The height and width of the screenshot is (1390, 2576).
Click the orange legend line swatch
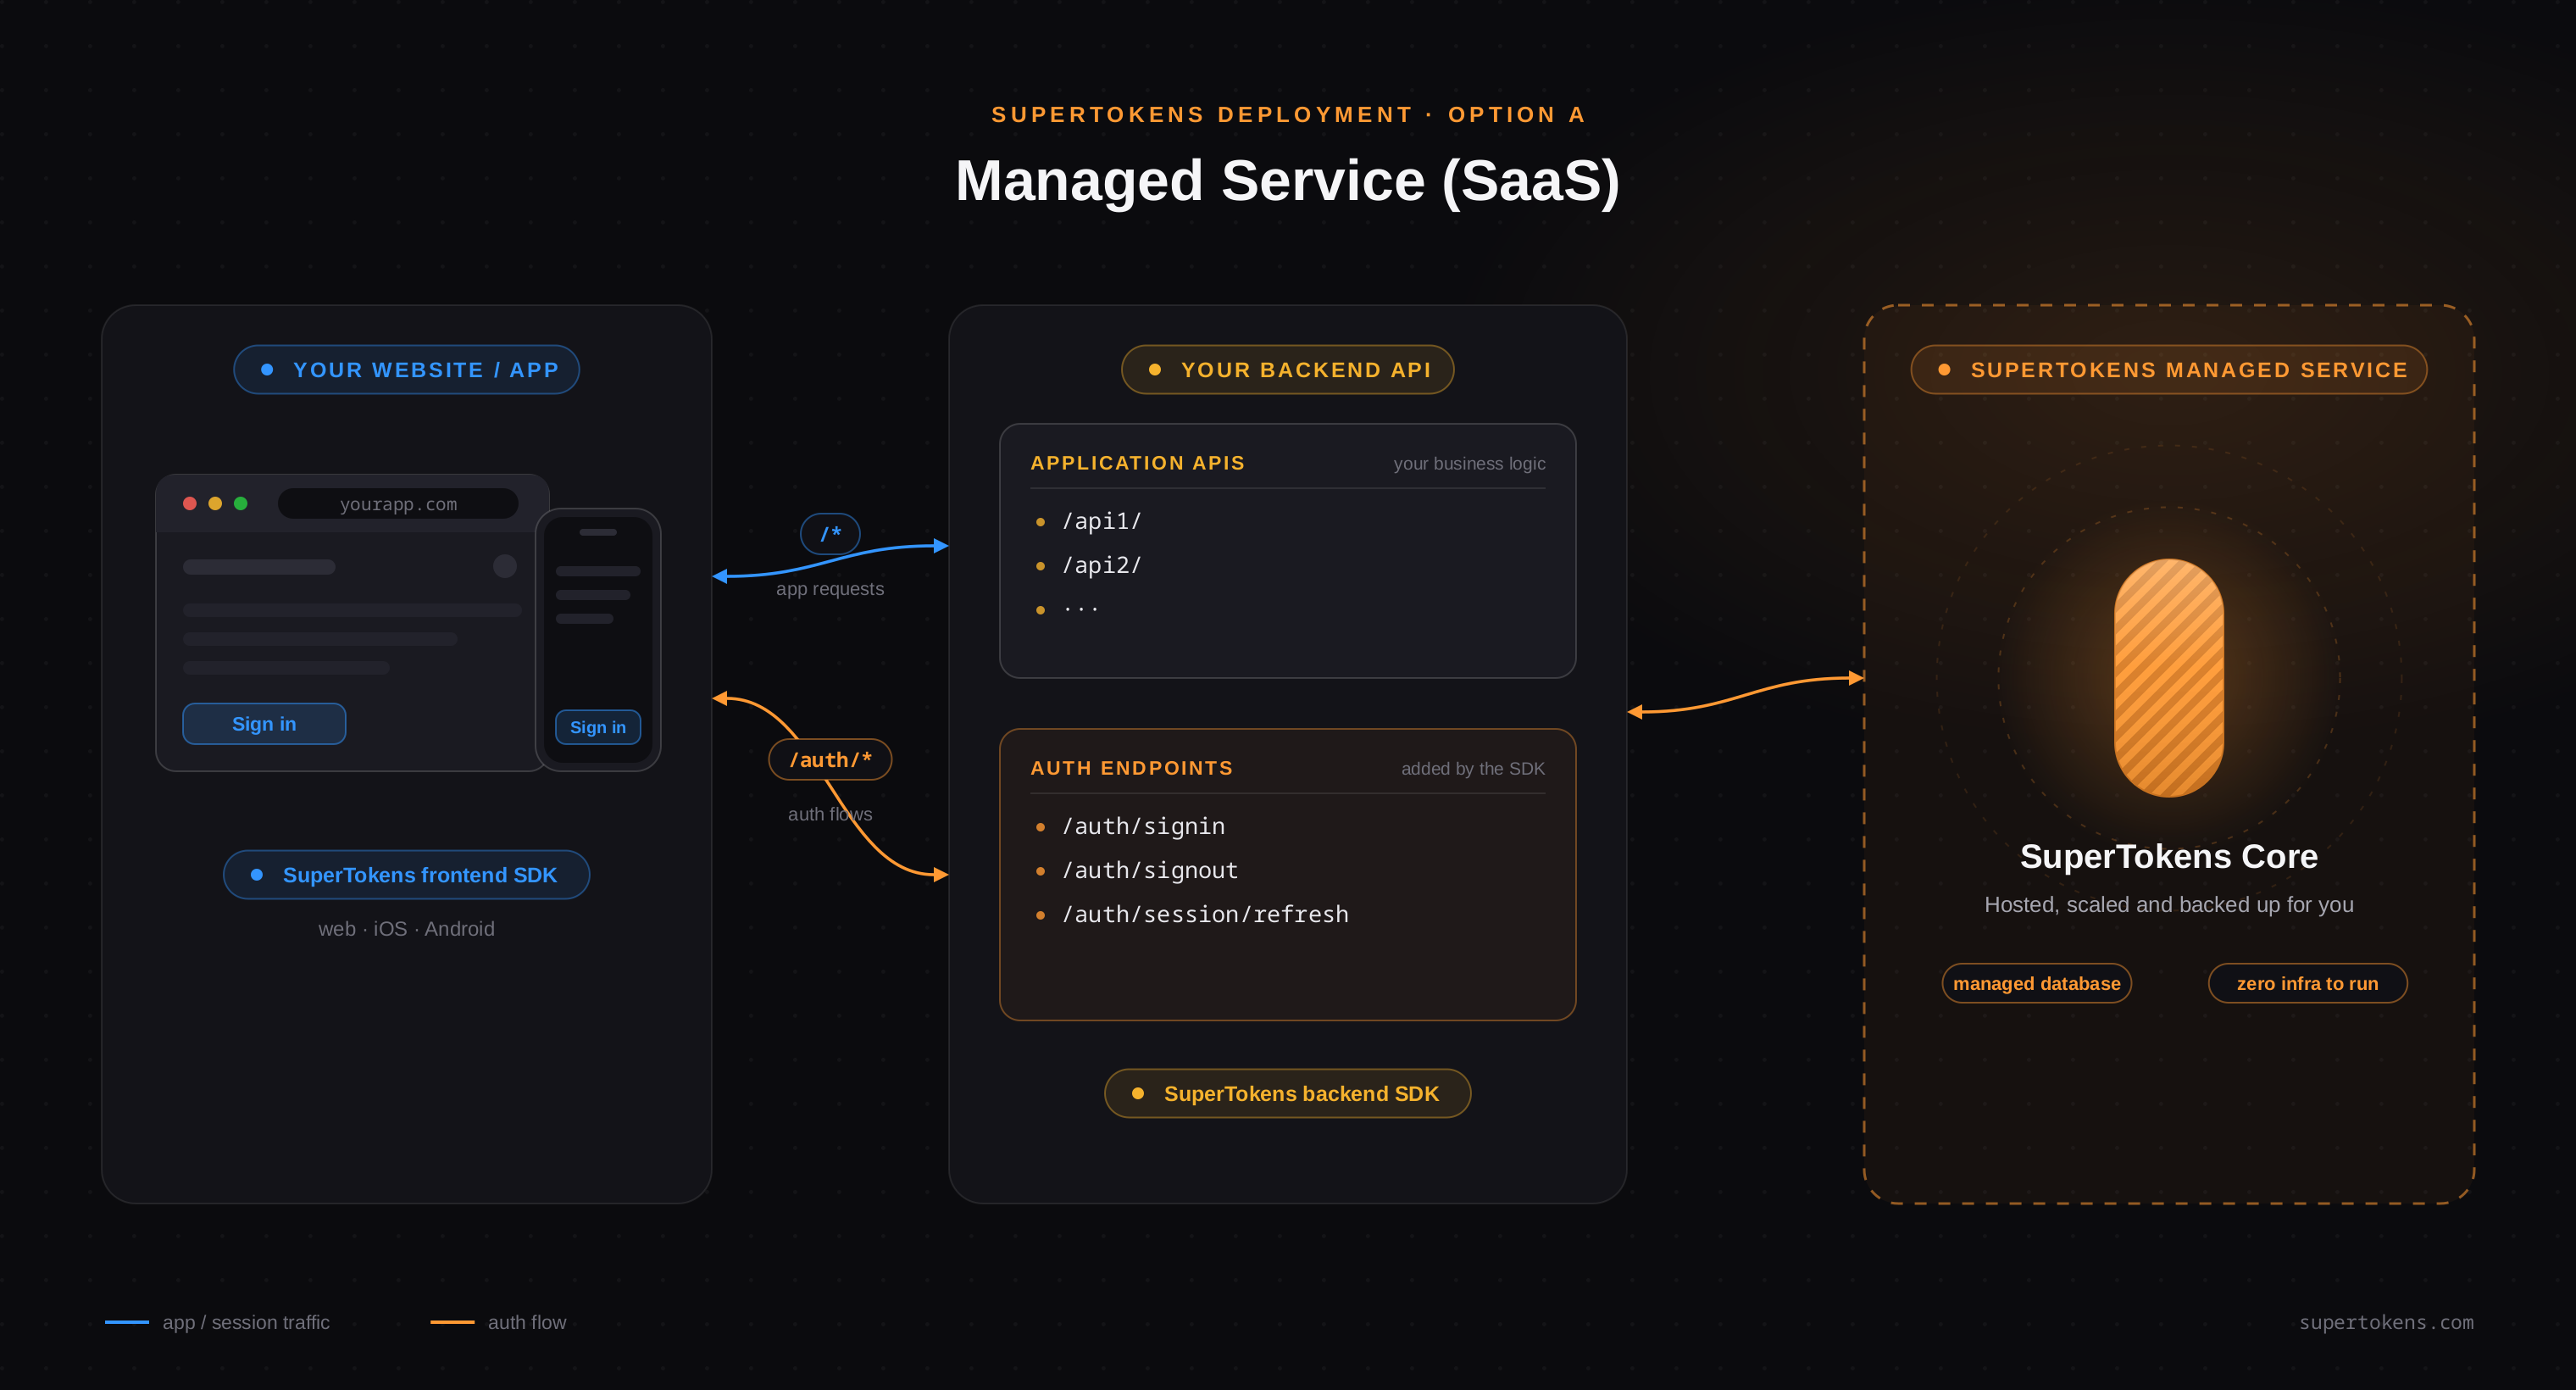click(x=452, y=1322)
